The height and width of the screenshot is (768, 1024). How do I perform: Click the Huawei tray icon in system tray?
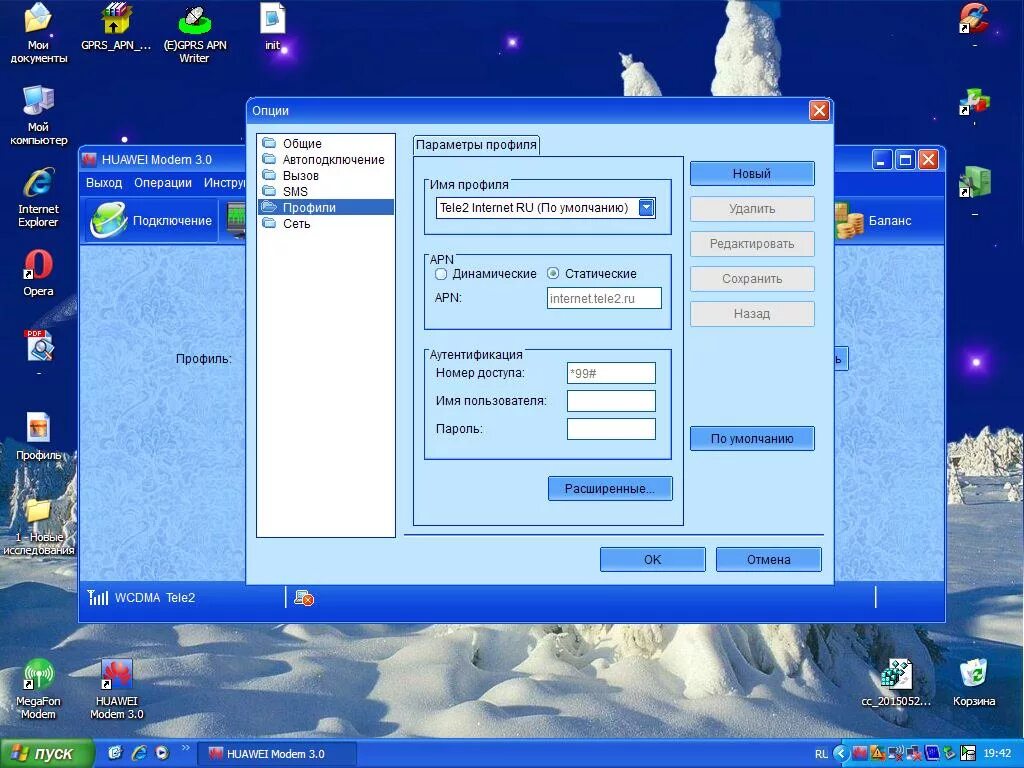859,754
